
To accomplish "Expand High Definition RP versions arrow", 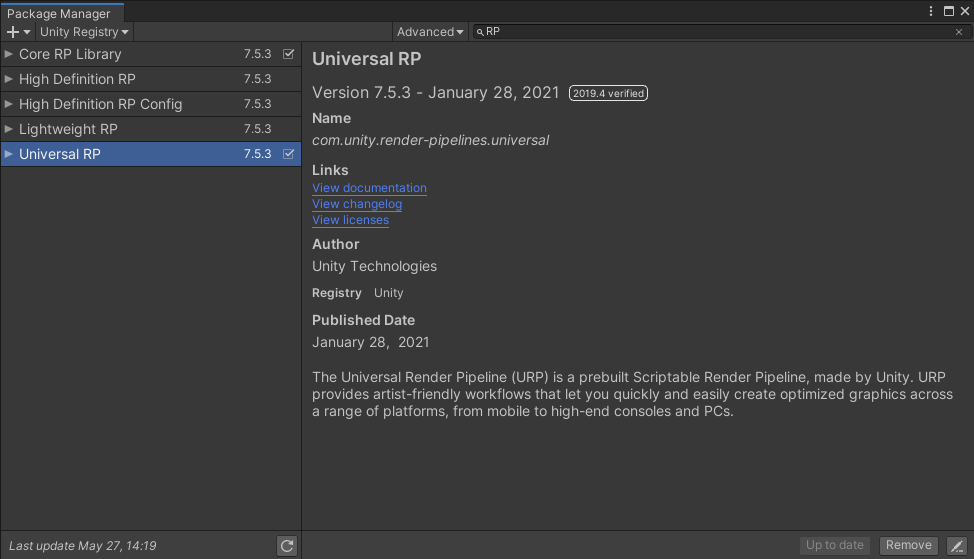I will tap(9, 79).
